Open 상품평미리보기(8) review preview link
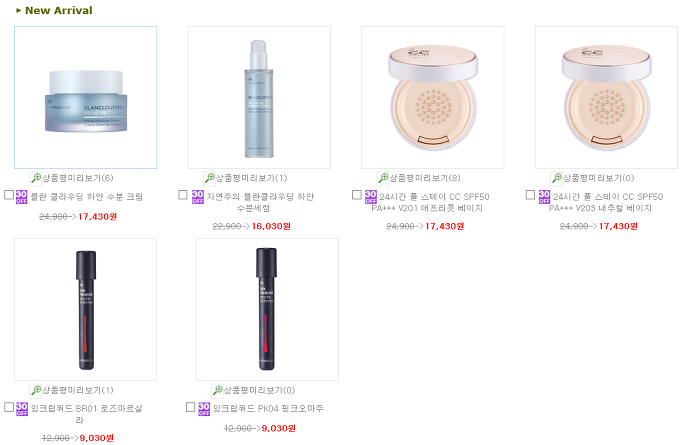 [425, 178]
